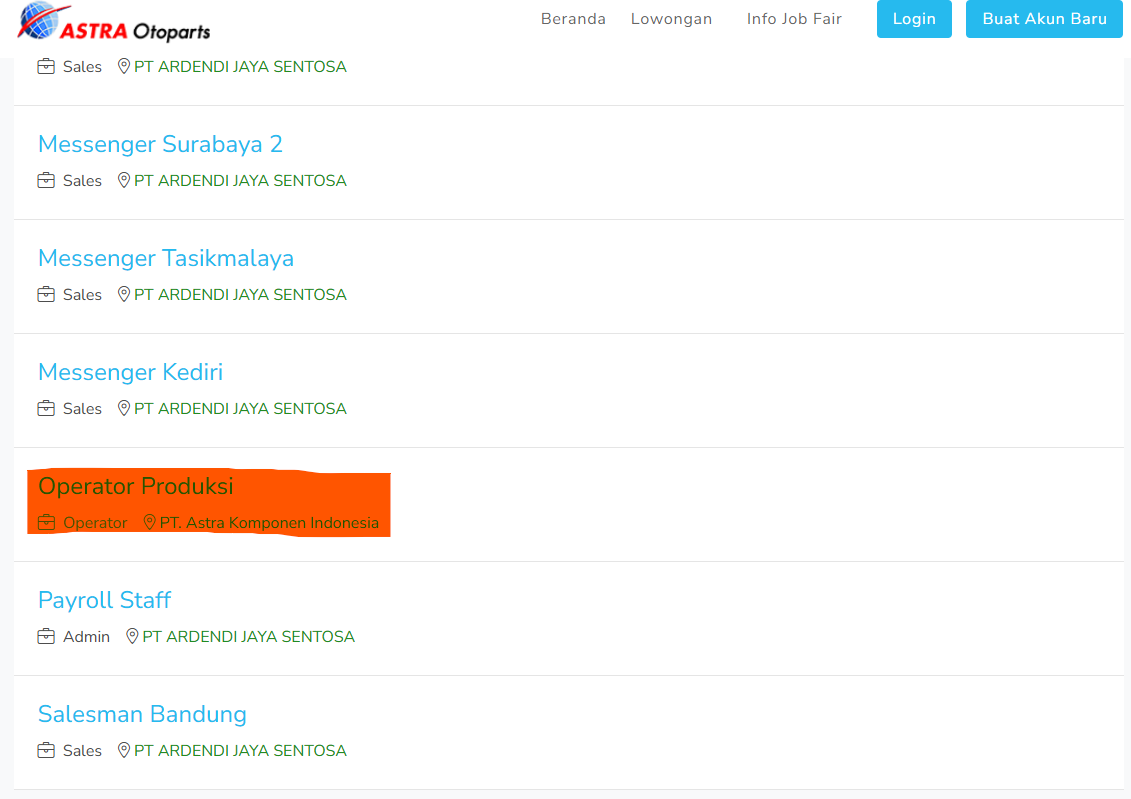Open the Salesman Bandung job listing
This screenshot has width=1131, height=799.
[142, 714]
